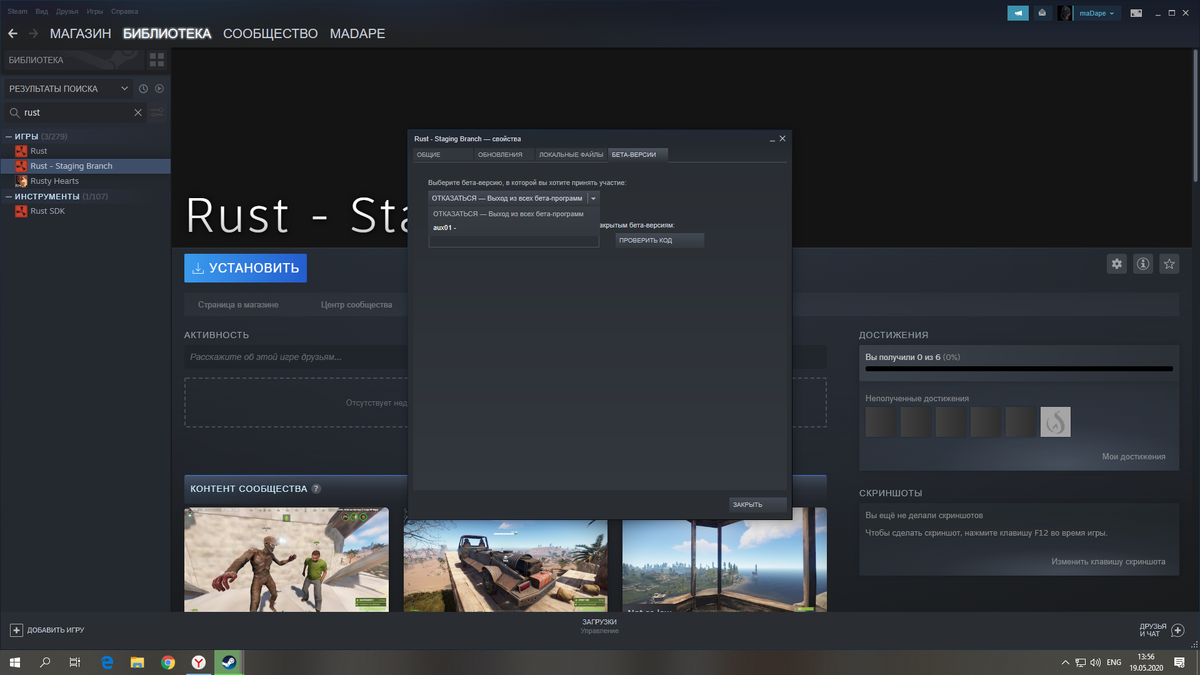1200x675 pixels.
Task: Go forward with the right arrow navigation
Action: 34,34
